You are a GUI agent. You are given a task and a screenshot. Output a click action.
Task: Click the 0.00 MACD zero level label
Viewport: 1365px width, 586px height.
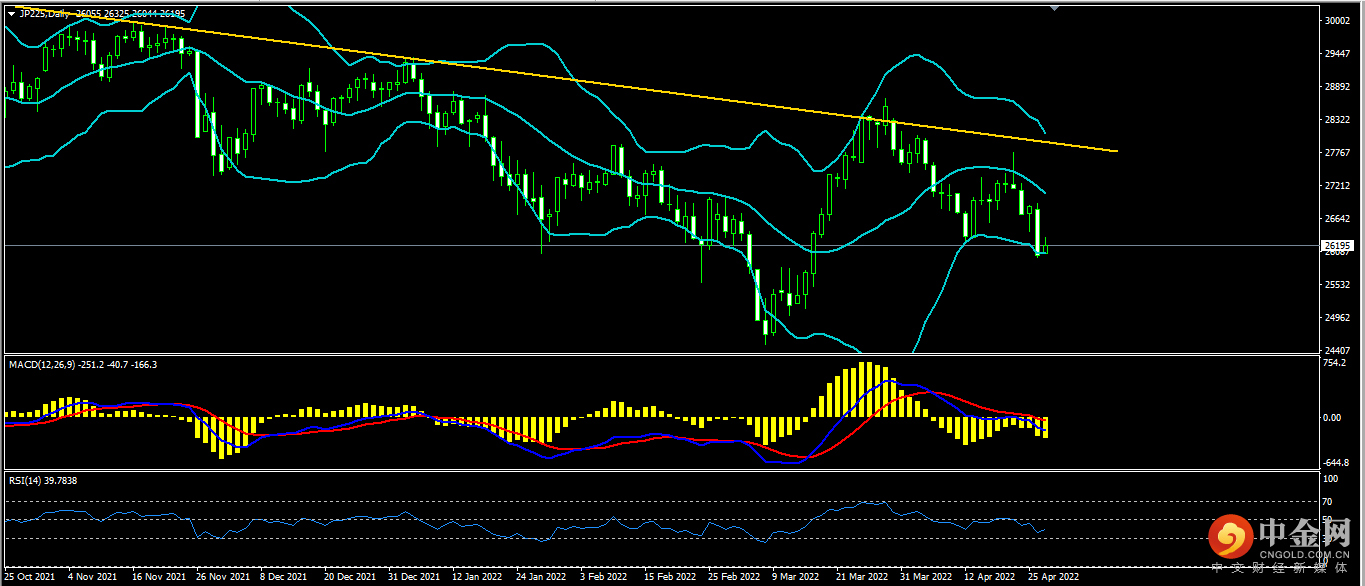pyautogui.click(x=1331, y=418)
